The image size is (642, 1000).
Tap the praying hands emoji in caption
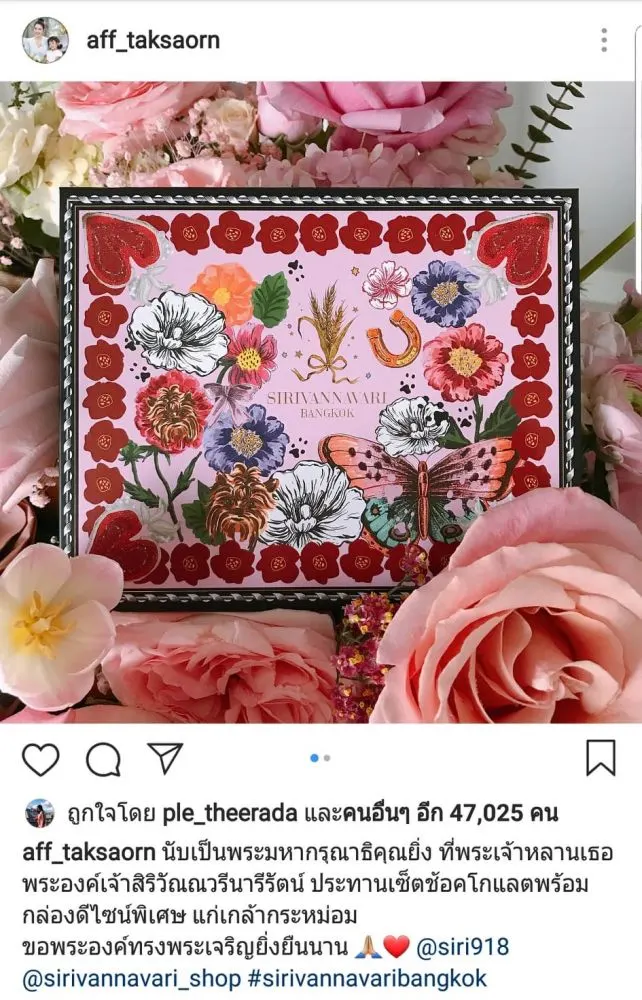pos(368,947)
